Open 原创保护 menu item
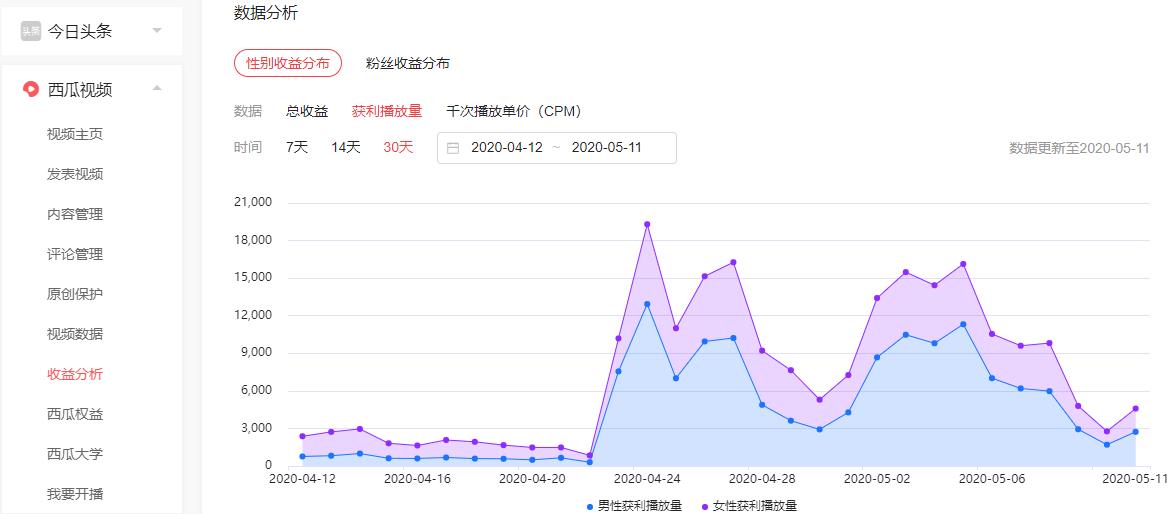1176x514 pixels. (75, 293)
